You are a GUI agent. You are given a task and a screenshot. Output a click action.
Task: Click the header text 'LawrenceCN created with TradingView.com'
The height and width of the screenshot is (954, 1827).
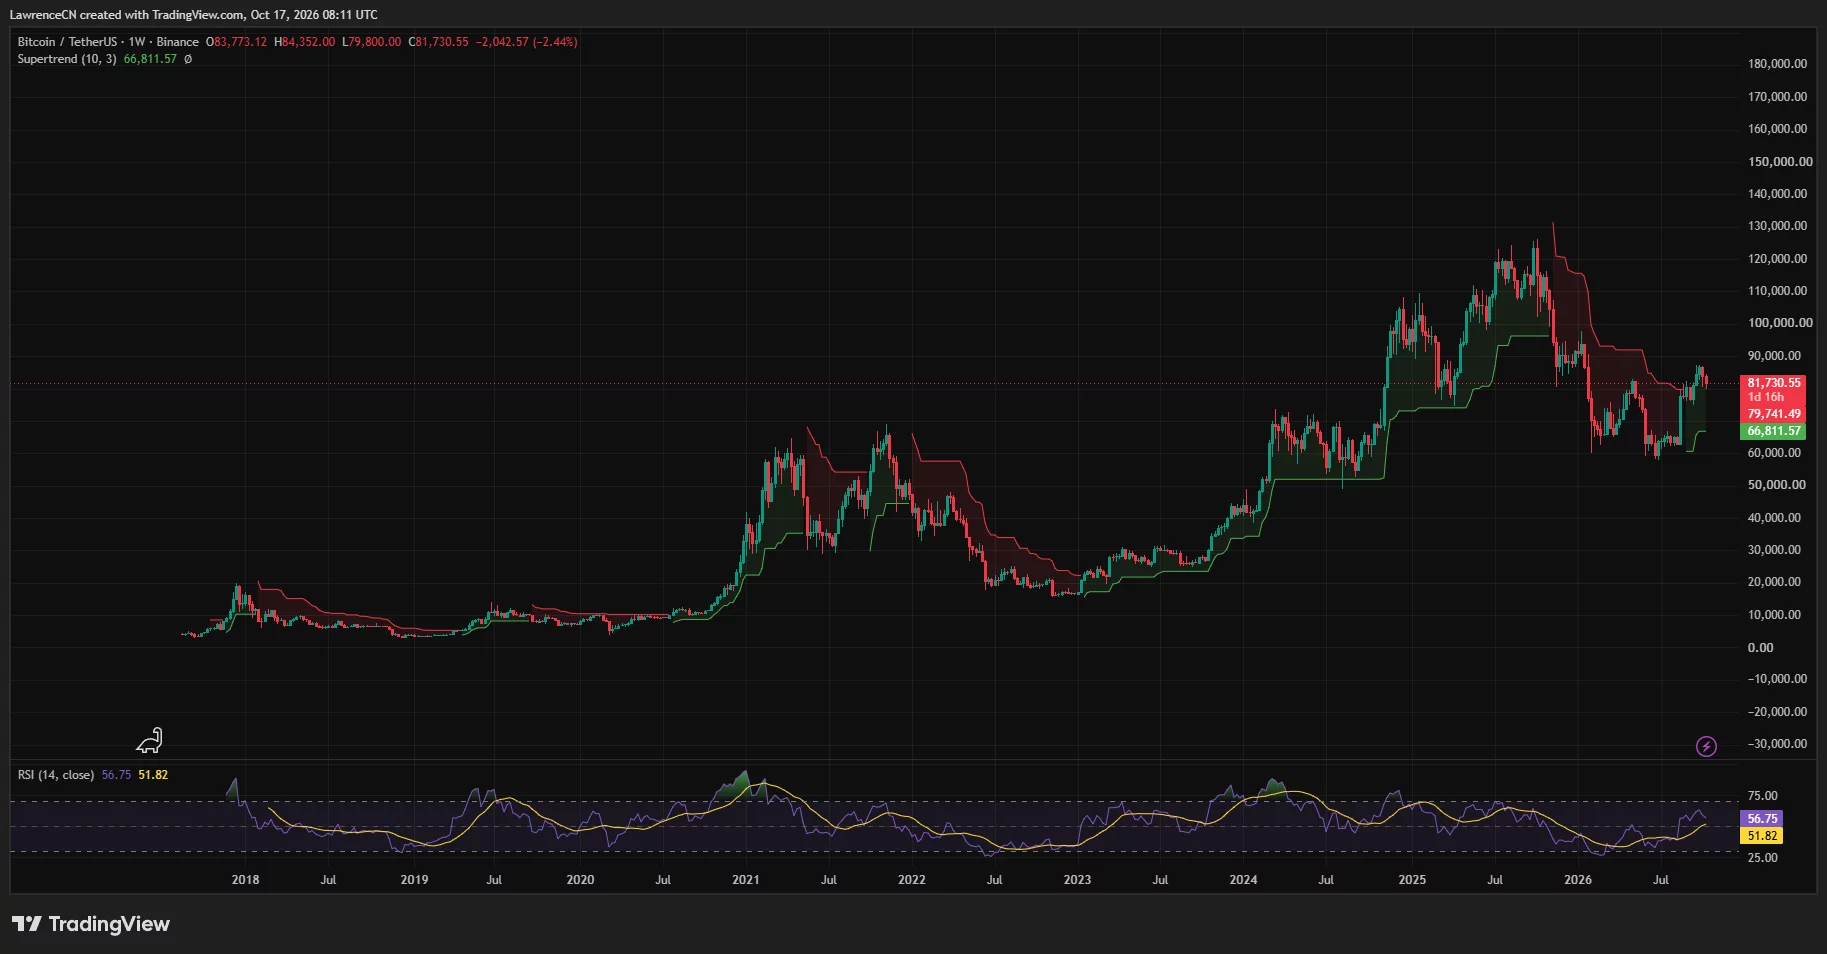click(x=127, y=15)
